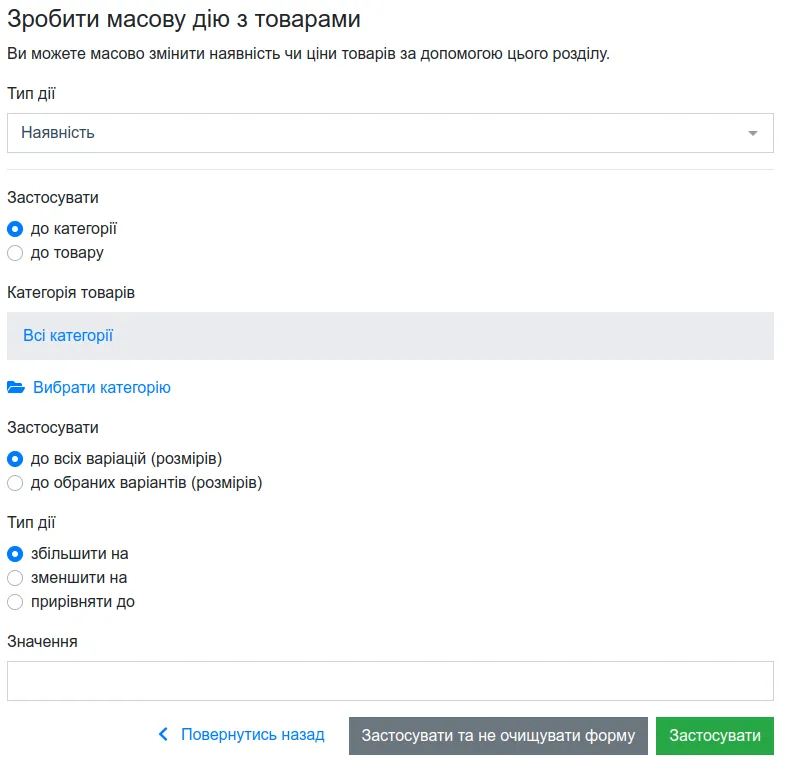
Task: Click Застосувати та не очищувати форму button
Action: pos(498,735)
